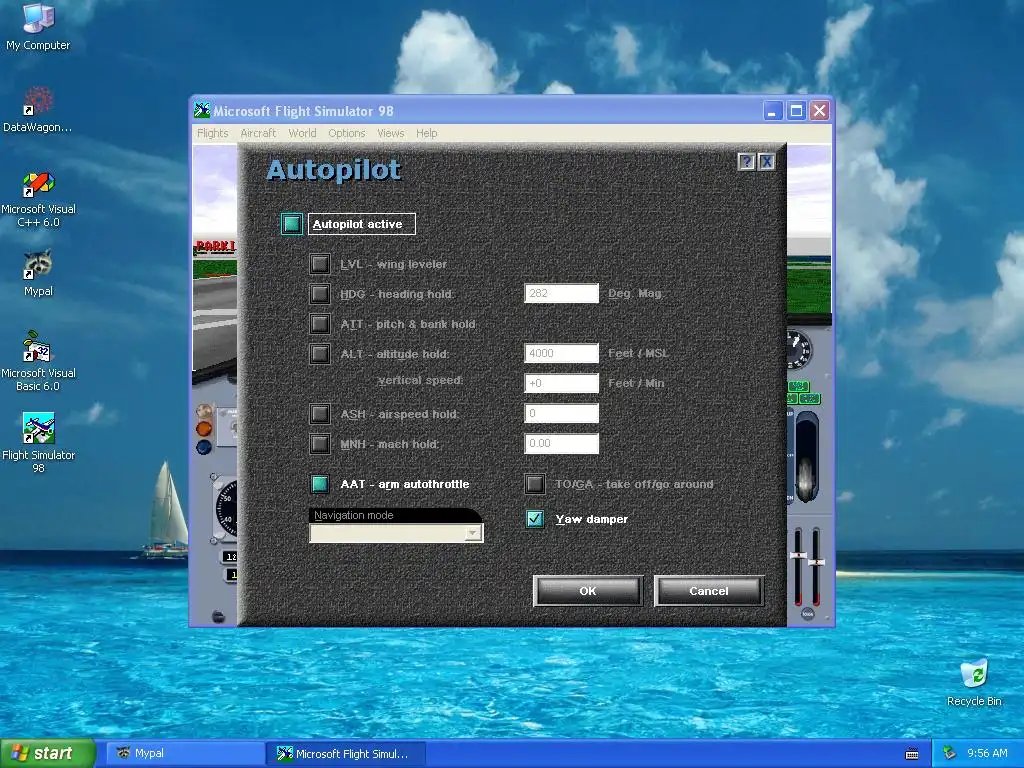Click the keyboard icon in system tray
This screenshot has width=1024, height=768.
[912, 754]
